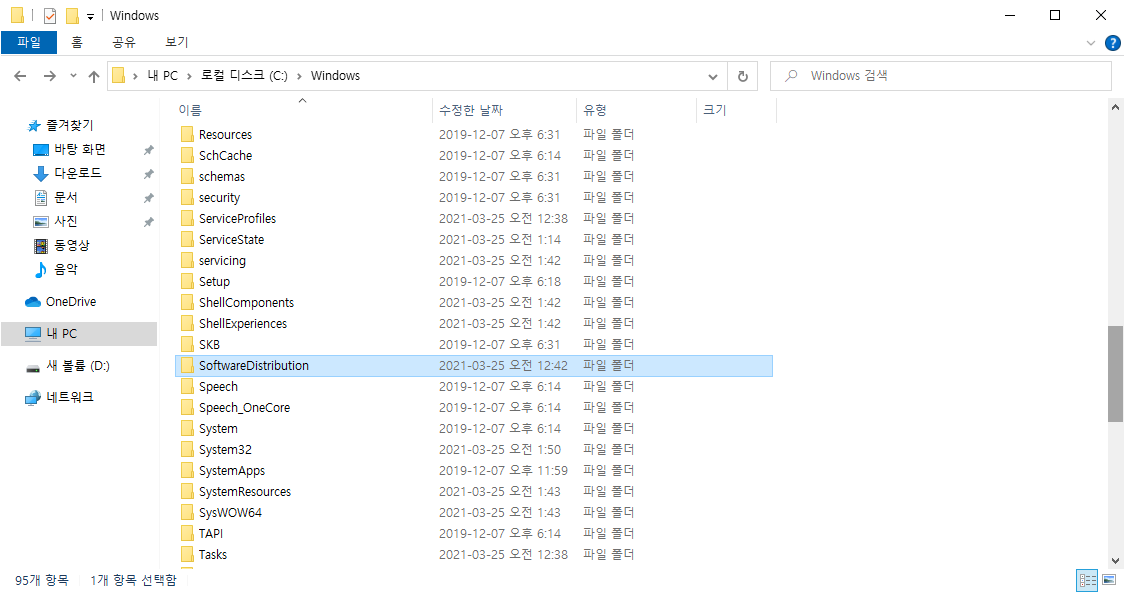The width and height of the screenshot is (1125, 592).
Task: Click the Refresh icon beside the address bar
Action: (740, 75)
